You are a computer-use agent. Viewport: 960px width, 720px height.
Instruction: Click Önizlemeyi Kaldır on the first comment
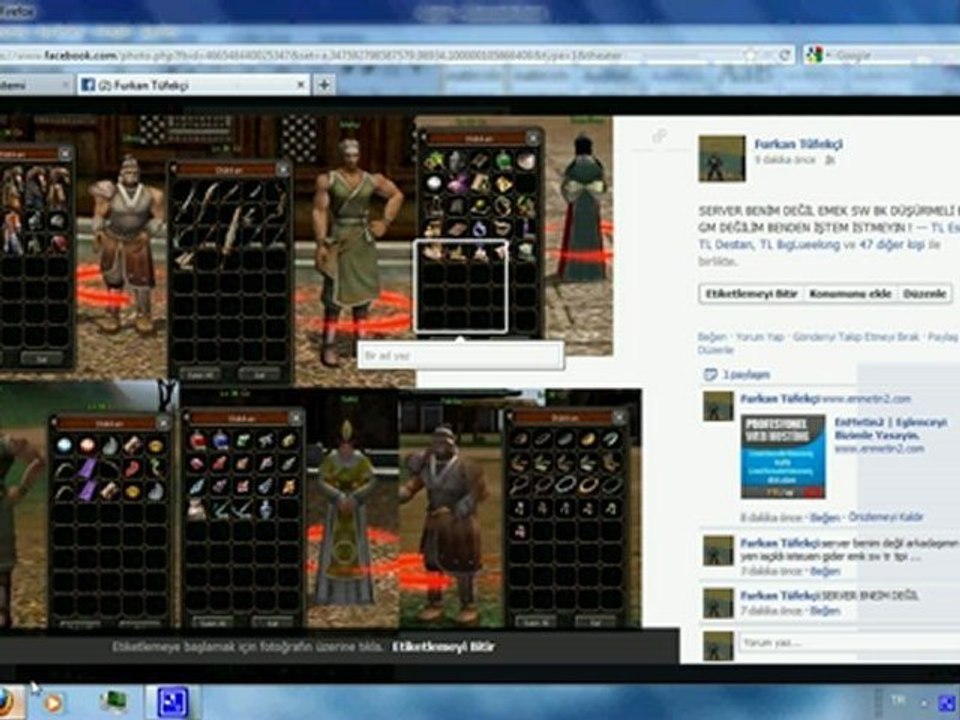[x=885, y=517]
